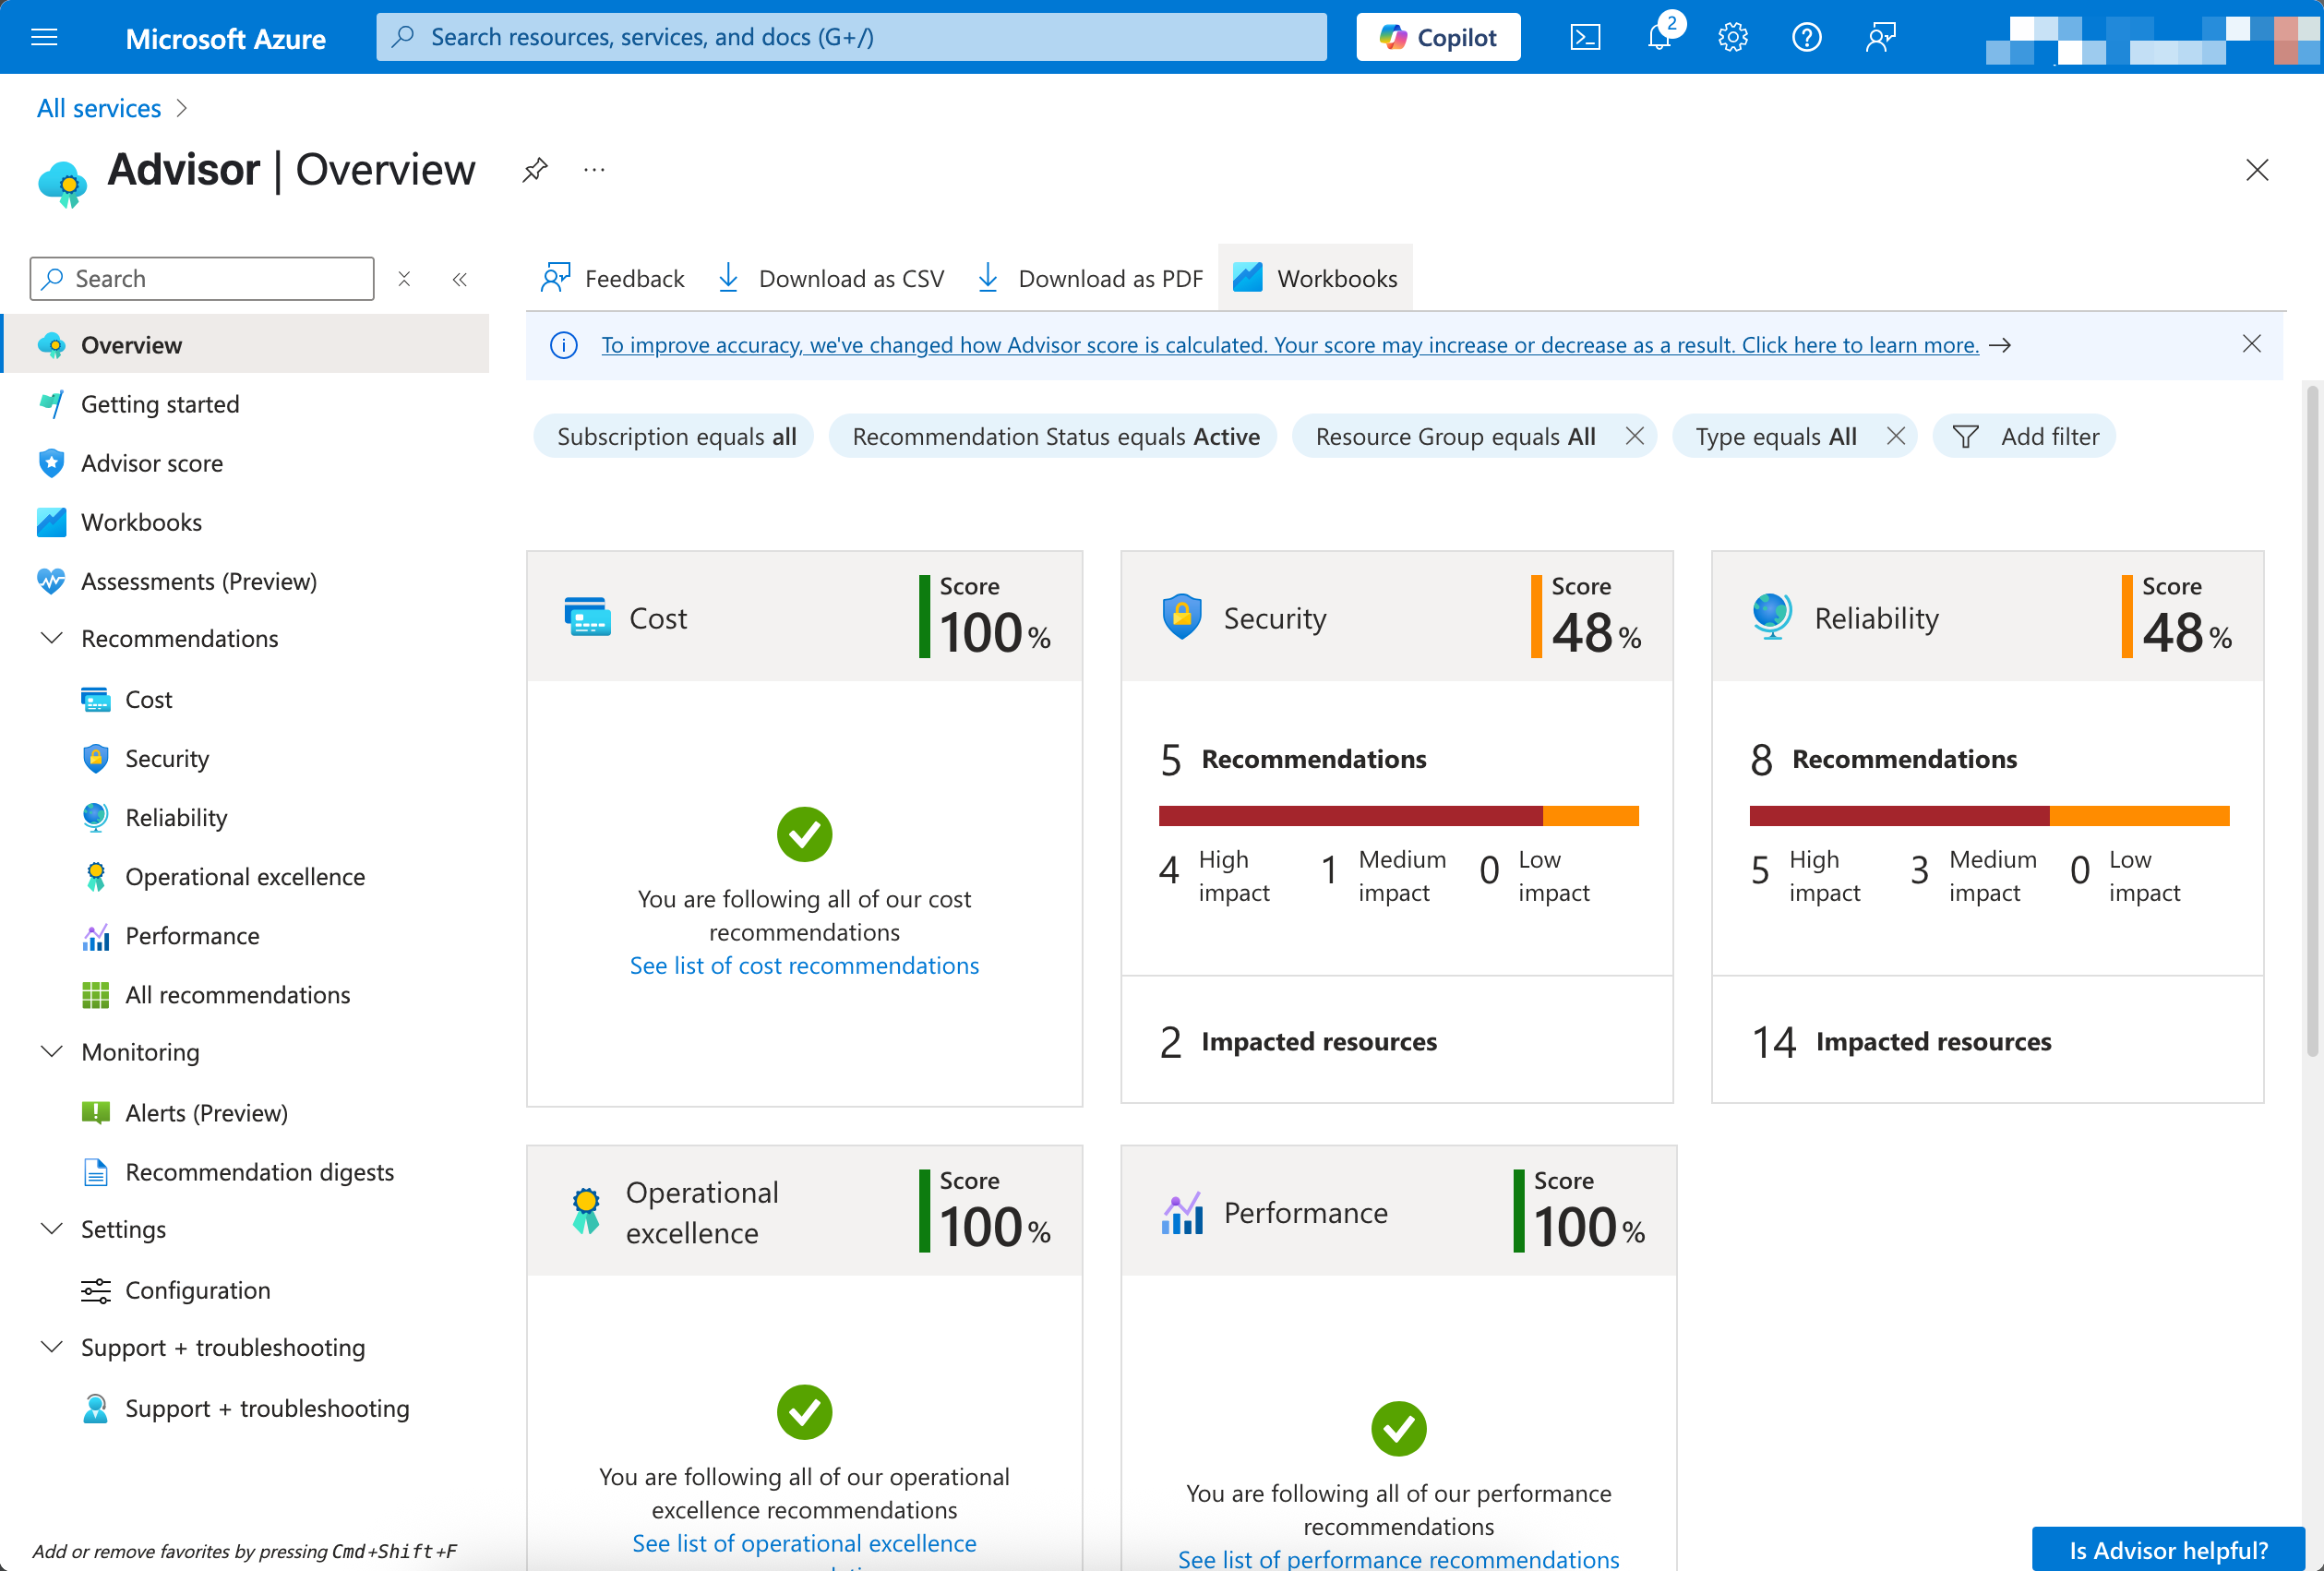The image size is (2324, 1571).
Task: Select Advisor score in the sidebar
Action: point(152,463)
